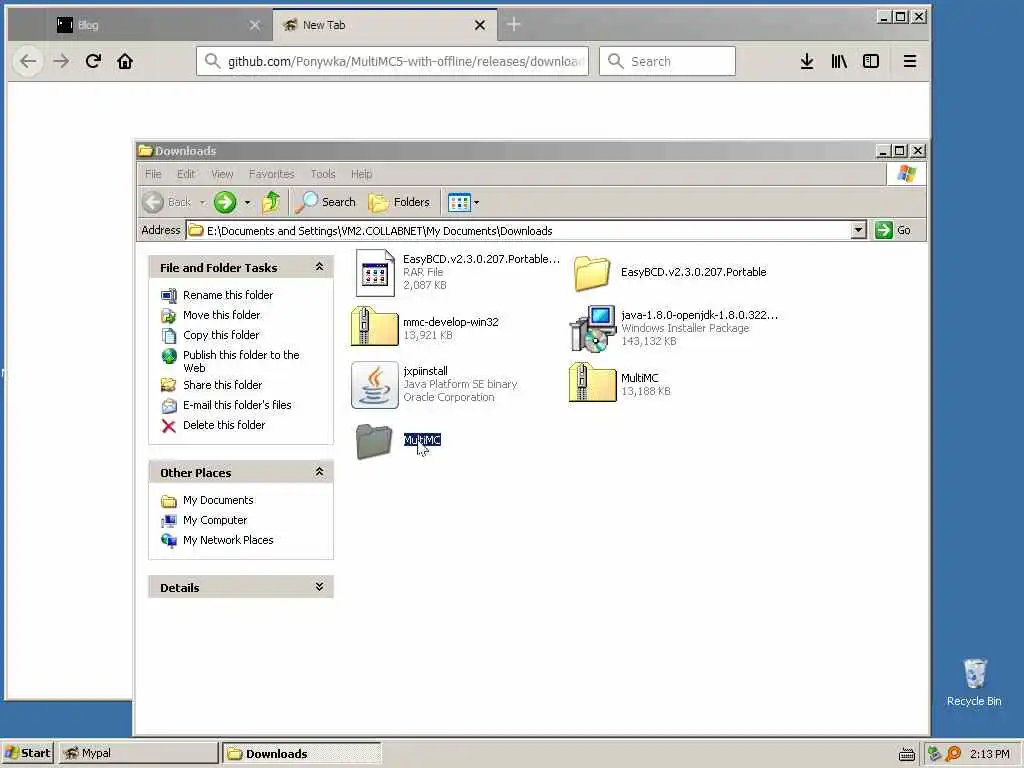Go up one folder level
The image size is (1024, 768).
(x=271, y=202)
